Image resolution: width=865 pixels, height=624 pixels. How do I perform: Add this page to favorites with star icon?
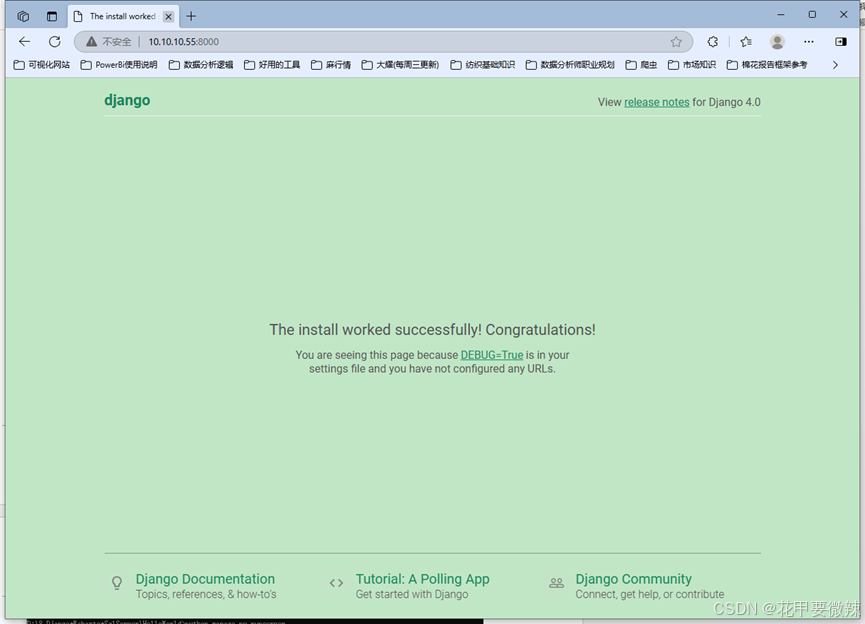(x=676, y=41)
